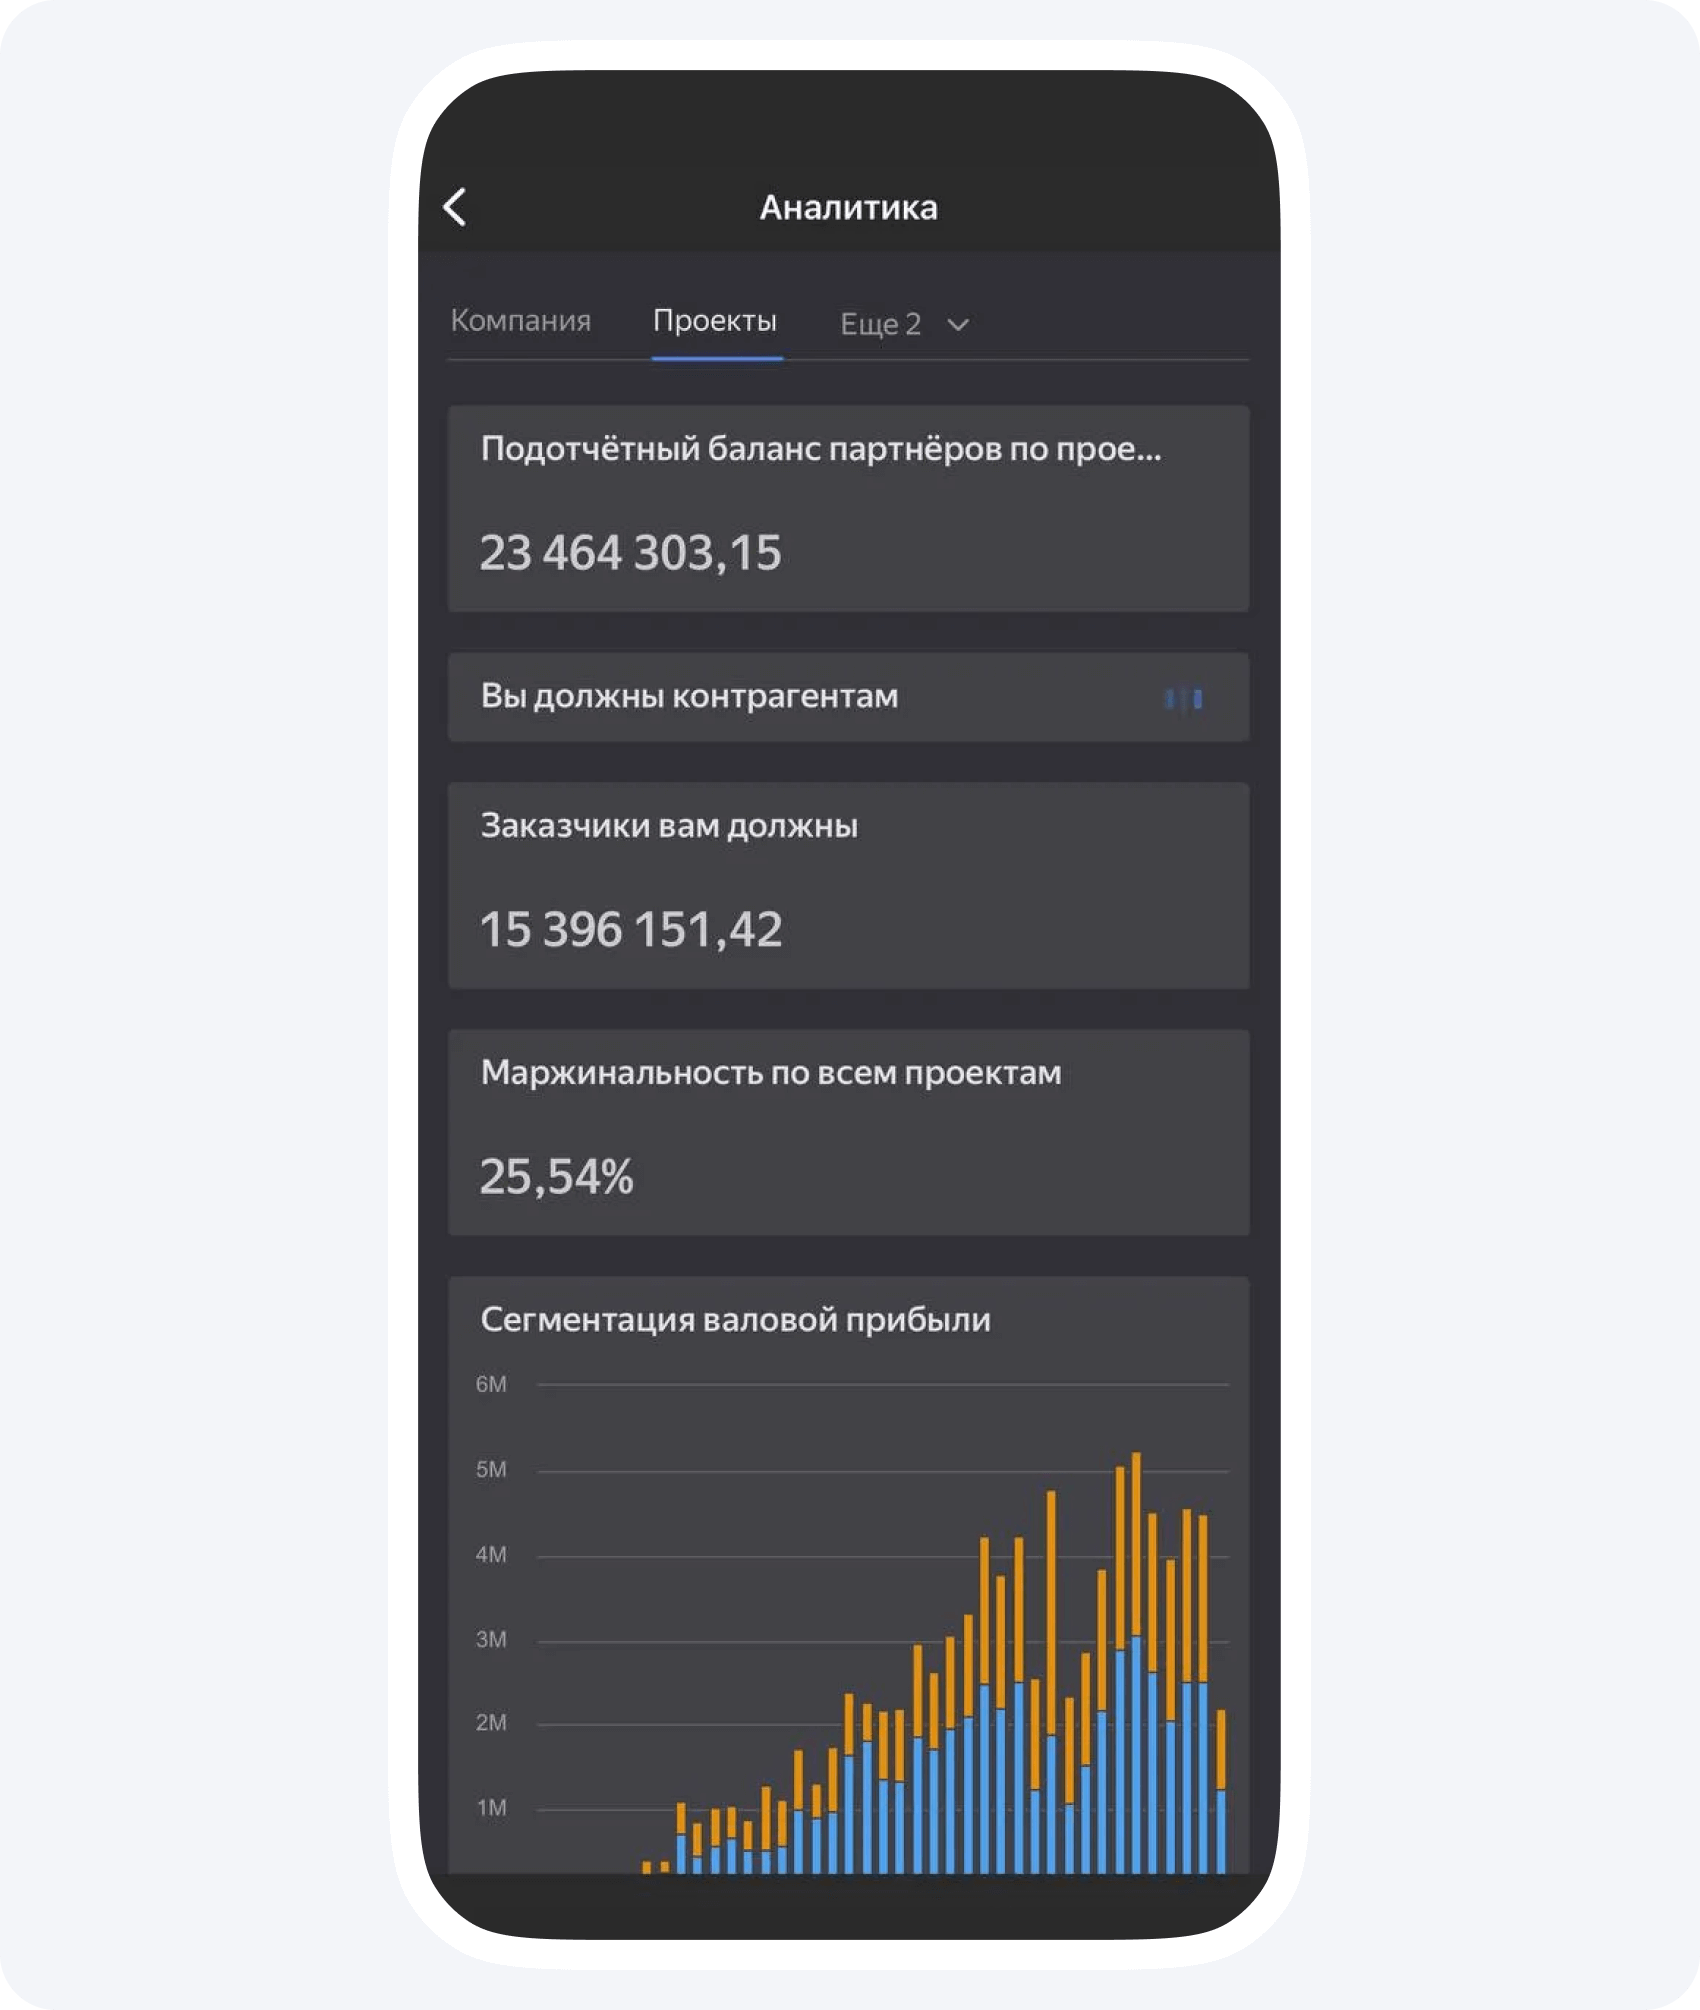This screenshot has width=1700, height=2010.
Task: Click the 25,54% margin value
Action: click(556, 1177)
